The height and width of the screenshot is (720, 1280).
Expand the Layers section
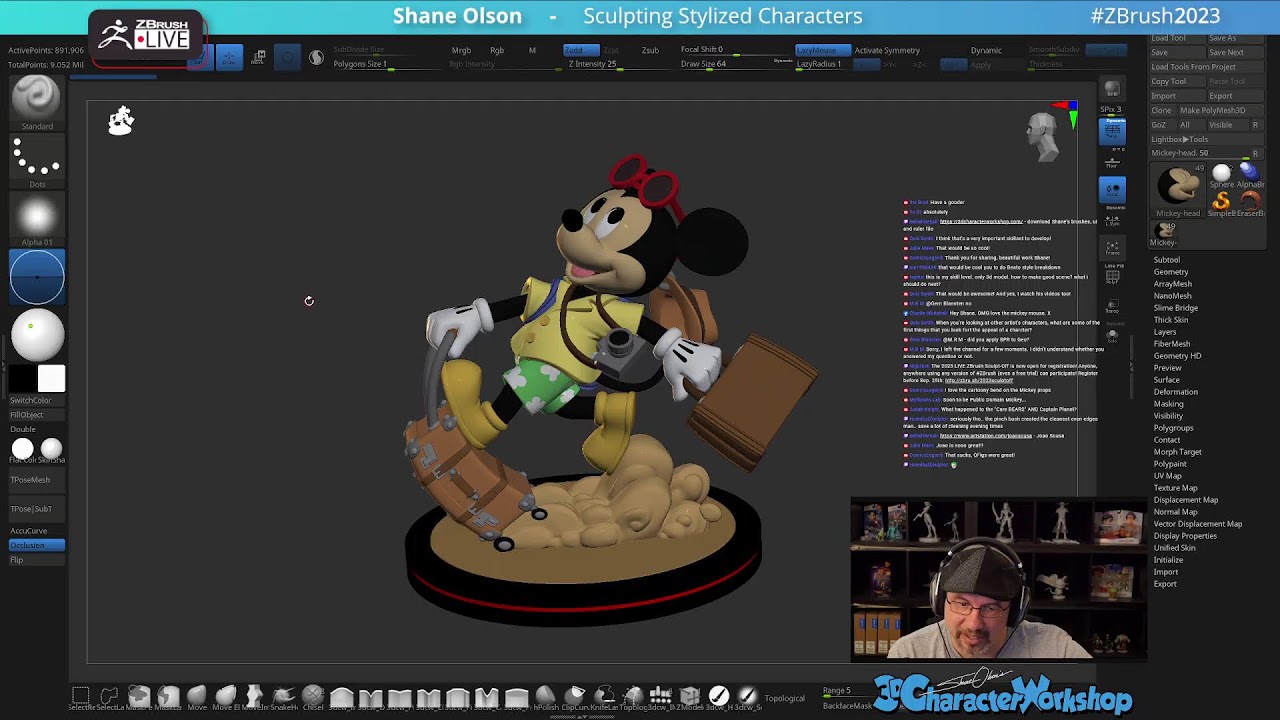tap(1165, 332)
